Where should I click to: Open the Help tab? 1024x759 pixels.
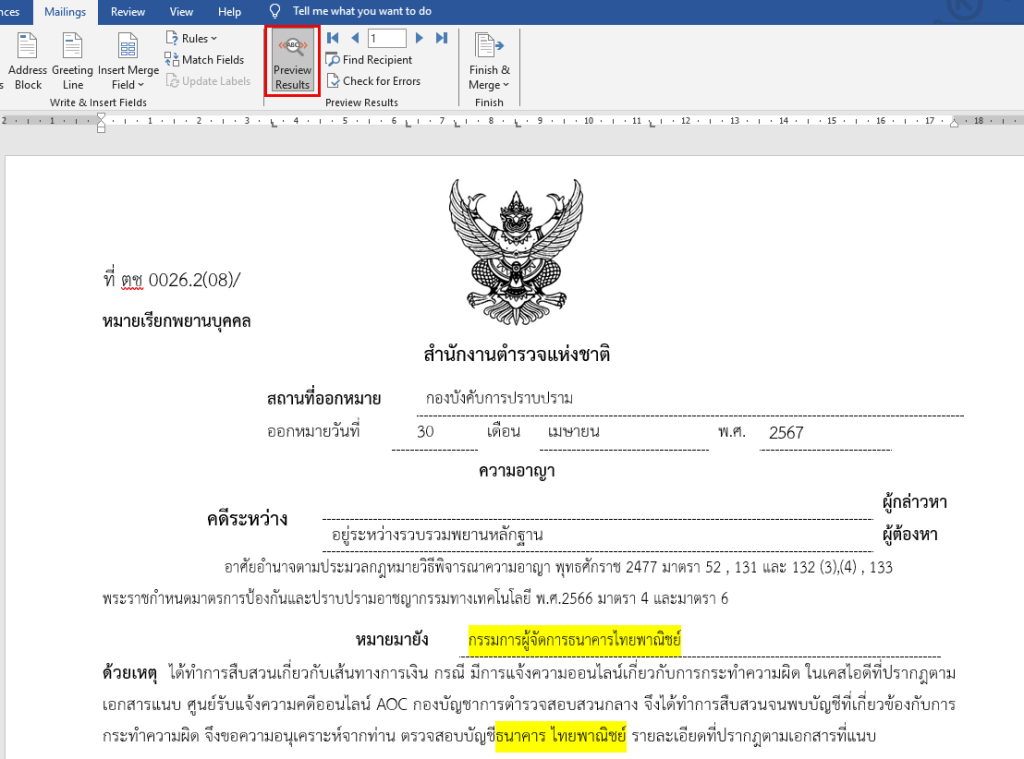pyautogui.click(x=229, y=12)
